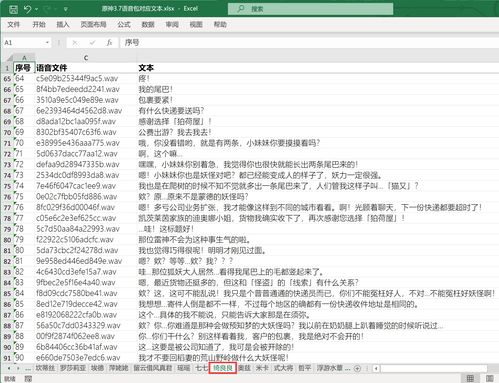
Task: Switch to the 插入 ribbon tab
Action: [x=63, y=24]
